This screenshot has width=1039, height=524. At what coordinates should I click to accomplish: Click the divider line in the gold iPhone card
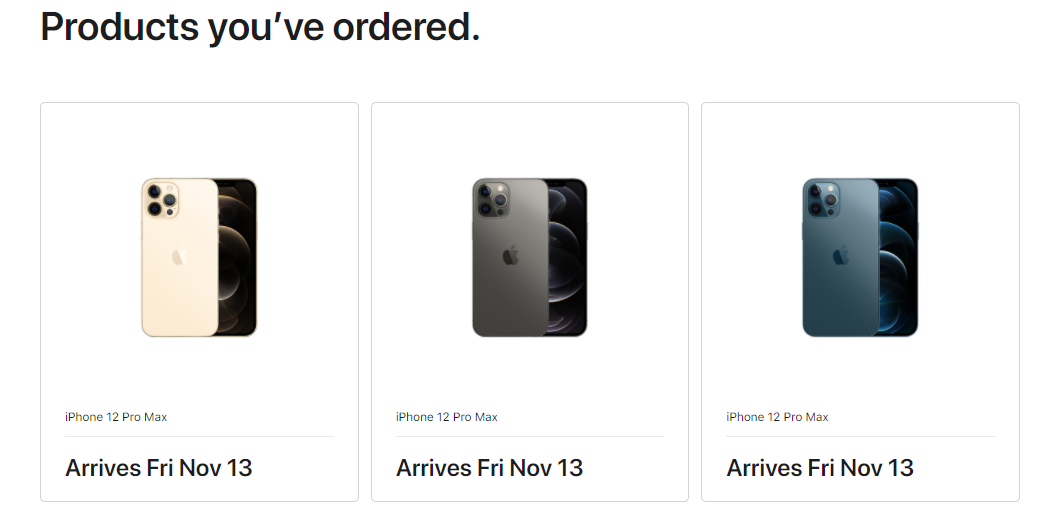[x=199, y=436]
